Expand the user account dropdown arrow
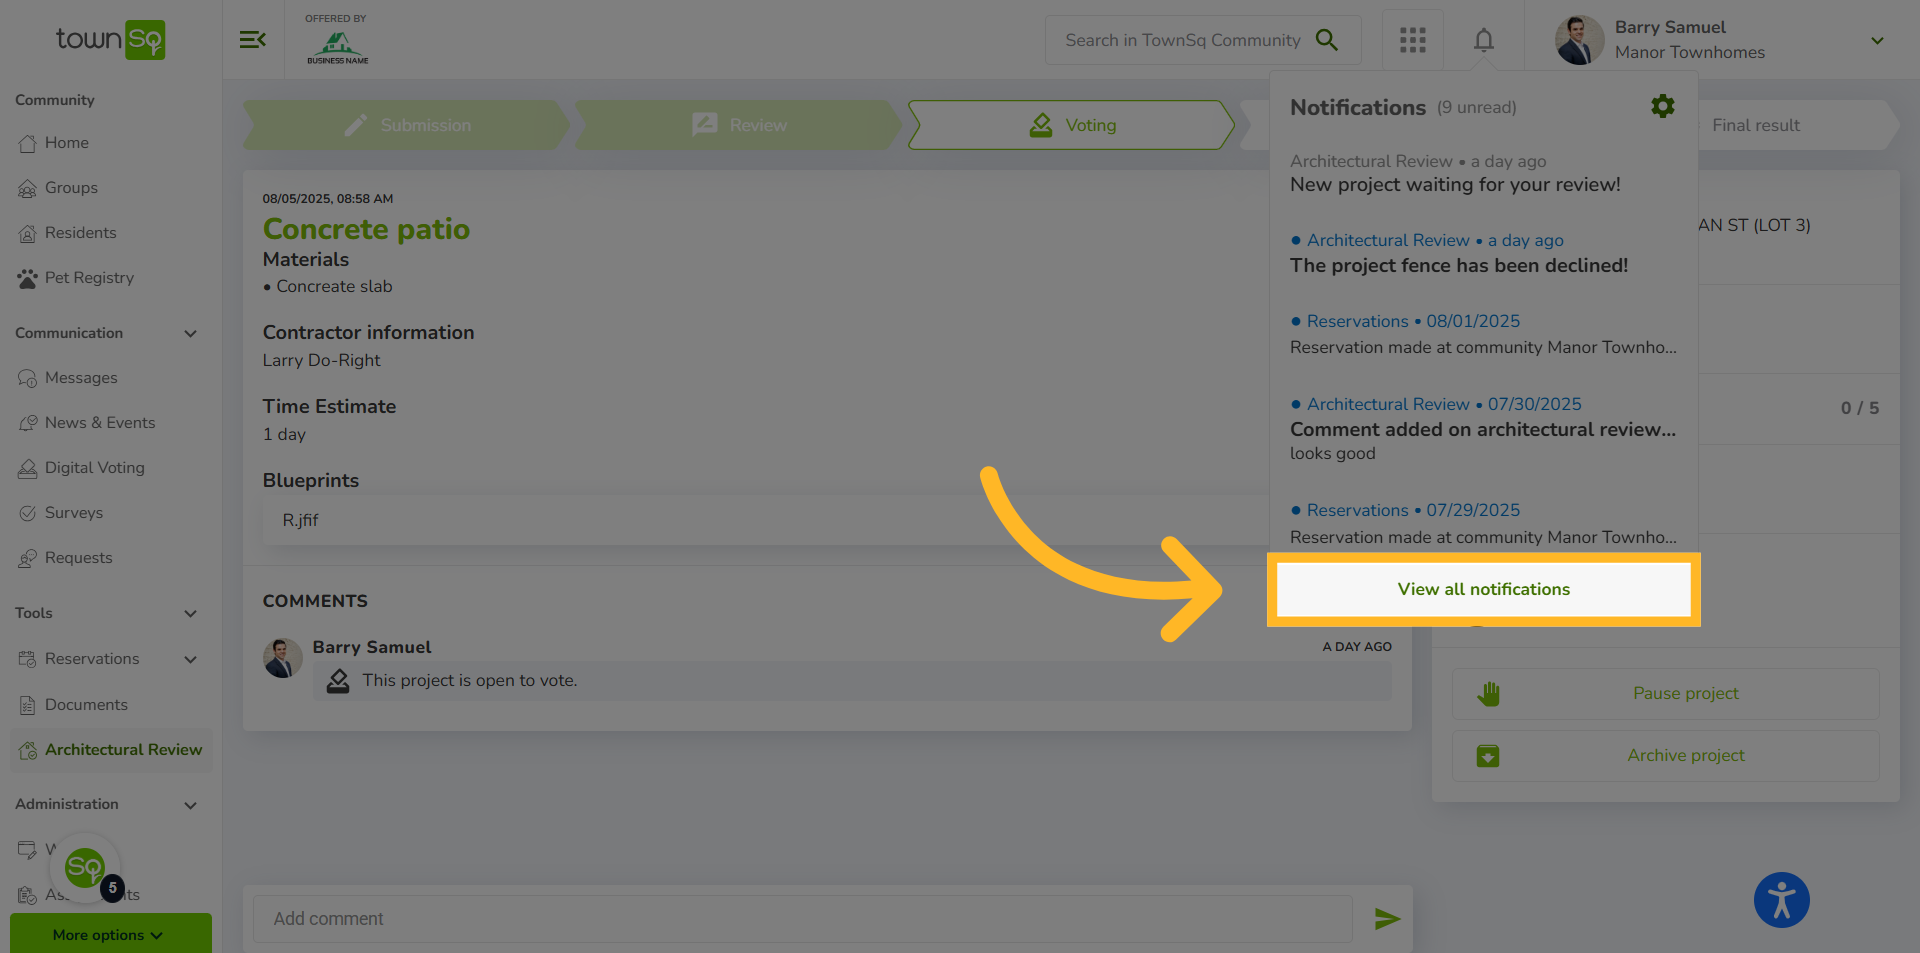 tap(1877, 41)
